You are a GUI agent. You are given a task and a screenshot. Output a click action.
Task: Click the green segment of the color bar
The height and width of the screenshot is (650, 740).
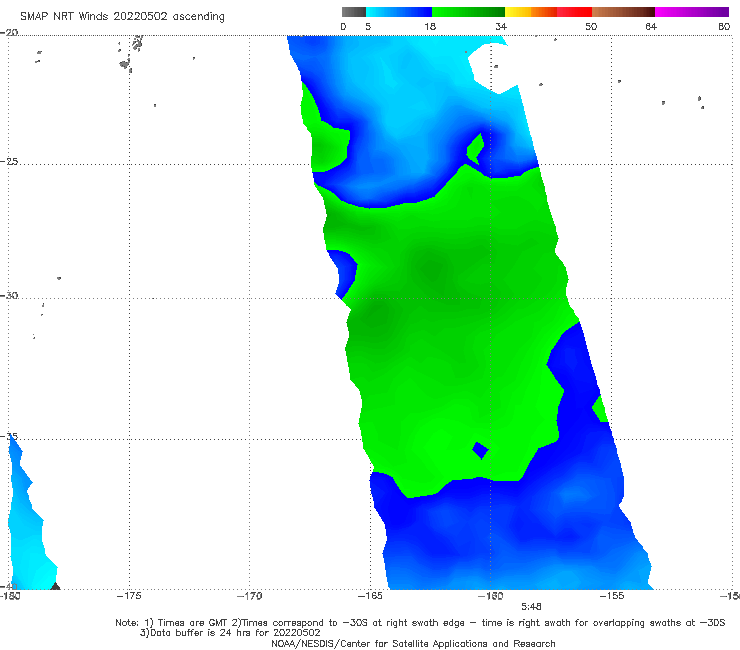tap(468, 12)
